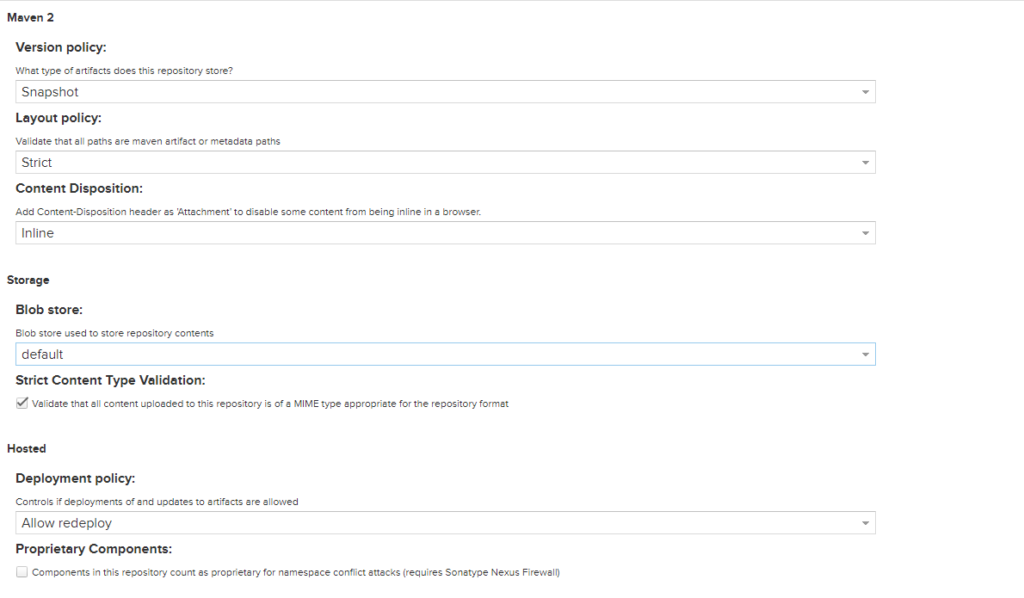The image size is (1024, 598).
Task: Click the 'Hosted' section heading
Action: coord(27,449)
